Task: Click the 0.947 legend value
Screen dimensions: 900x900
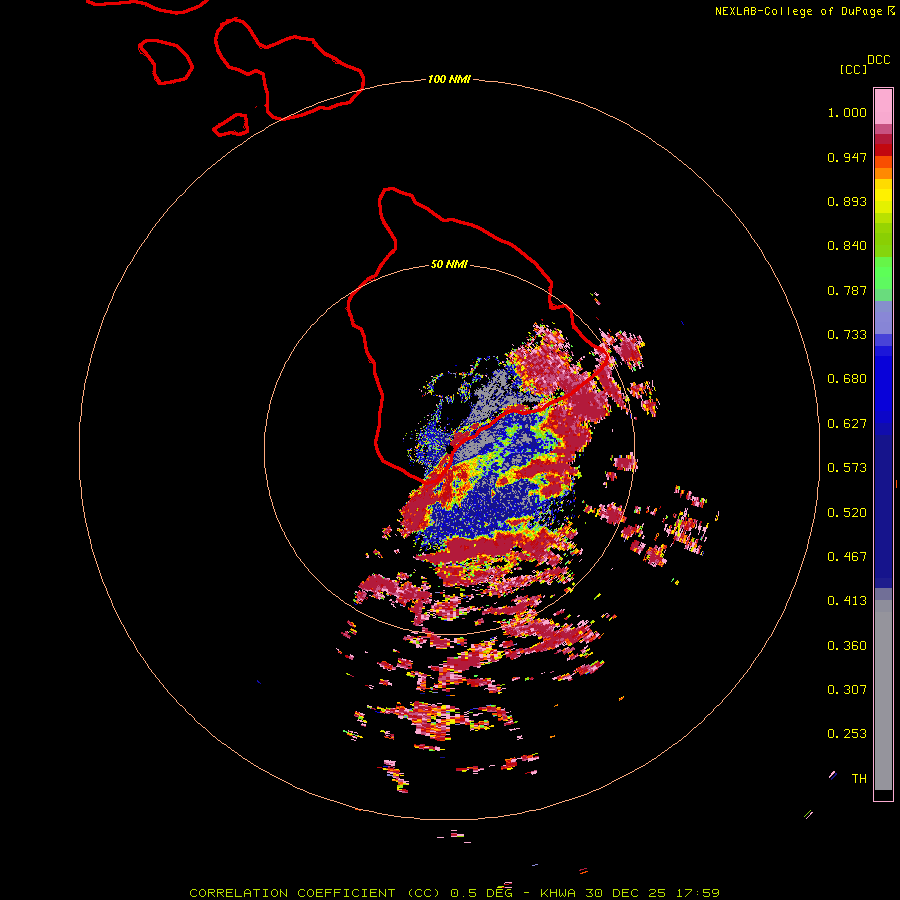Action: (847, 157)
